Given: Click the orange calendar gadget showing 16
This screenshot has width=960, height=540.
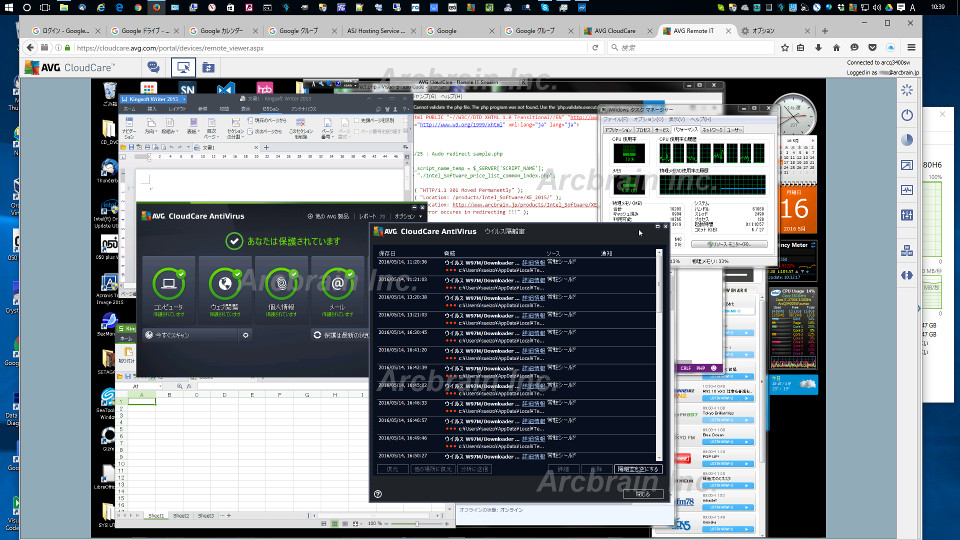Looking at the screenshot, I should point(796,210).
